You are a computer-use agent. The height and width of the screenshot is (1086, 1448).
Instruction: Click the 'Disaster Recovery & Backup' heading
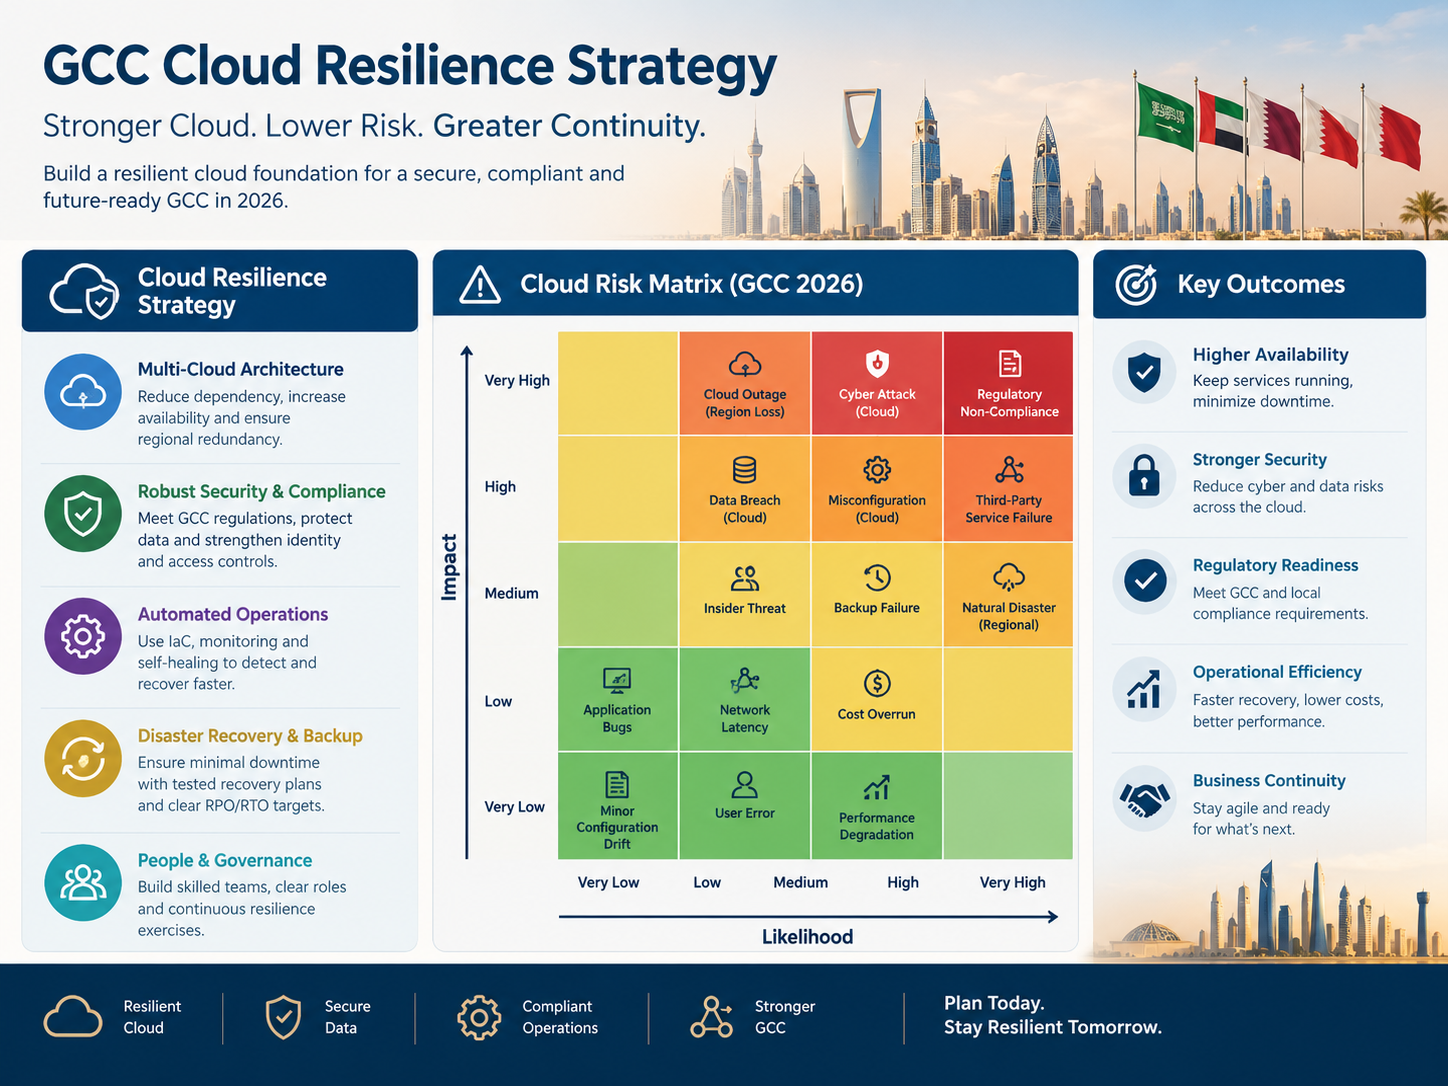pos(250,736)
